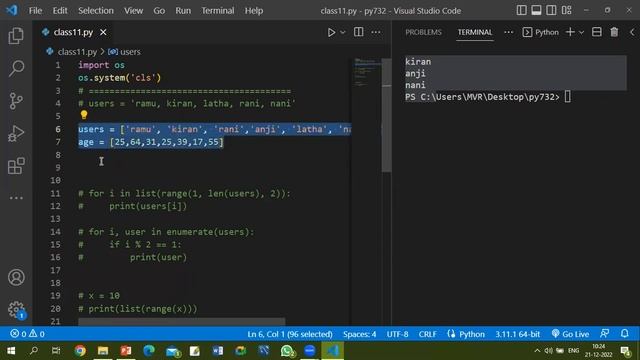
Task: Open editor More Actions ellipsis
Action: 376,32
